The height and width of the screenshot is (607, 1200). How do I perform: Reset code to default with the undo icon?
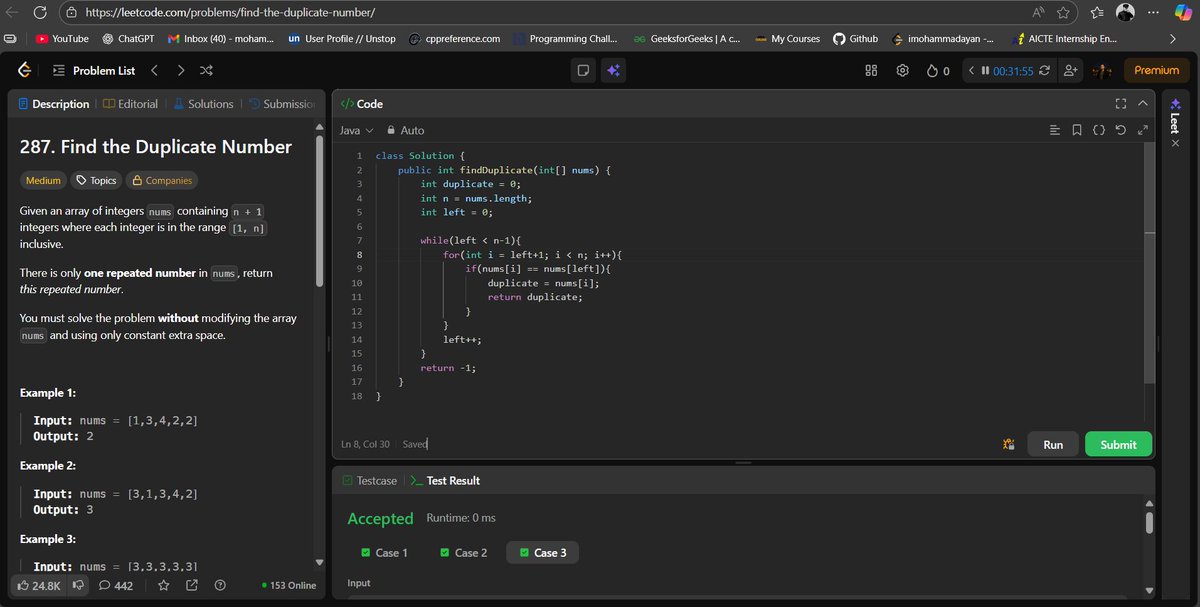pyautogui.click(x=1120, y=131)
